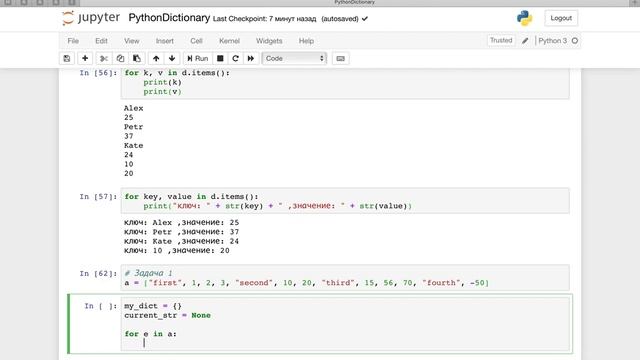Screen dimensions: 640x360
Task: Restart the kernel icon
Action: point(236,58)
